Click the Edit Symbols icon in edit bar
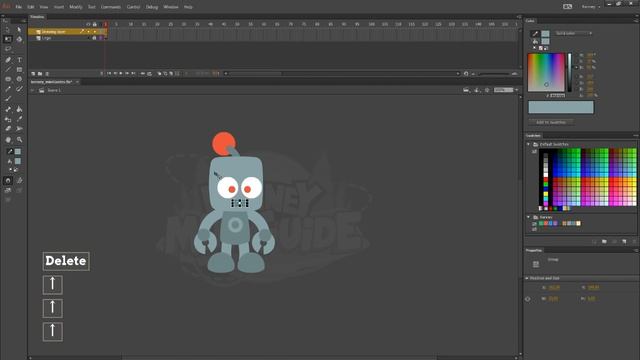The height and width of the screenshot is (360, 640). (x=476, y=90)
